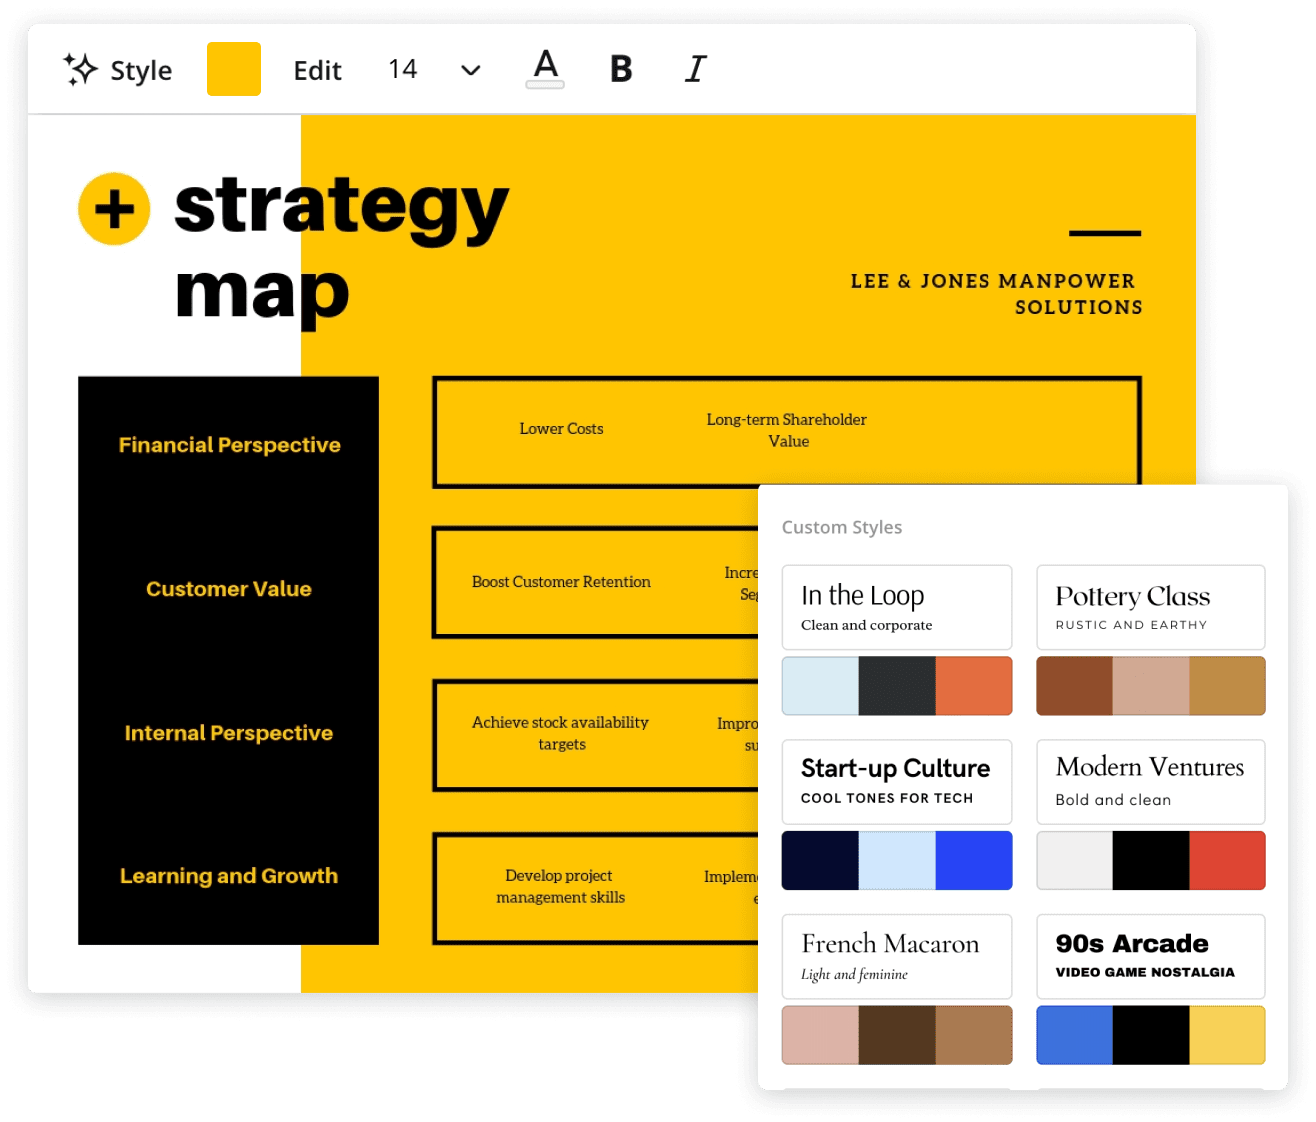Toggle bold formatting
1316x1122 pixels.
click(x=620, y=69)
